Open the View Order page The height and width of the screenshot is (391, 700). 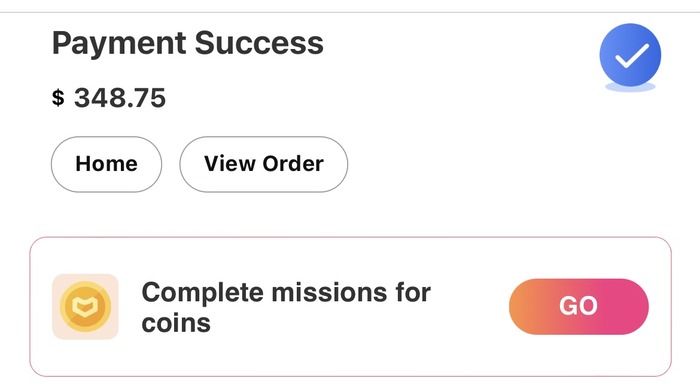coord(263,164)
